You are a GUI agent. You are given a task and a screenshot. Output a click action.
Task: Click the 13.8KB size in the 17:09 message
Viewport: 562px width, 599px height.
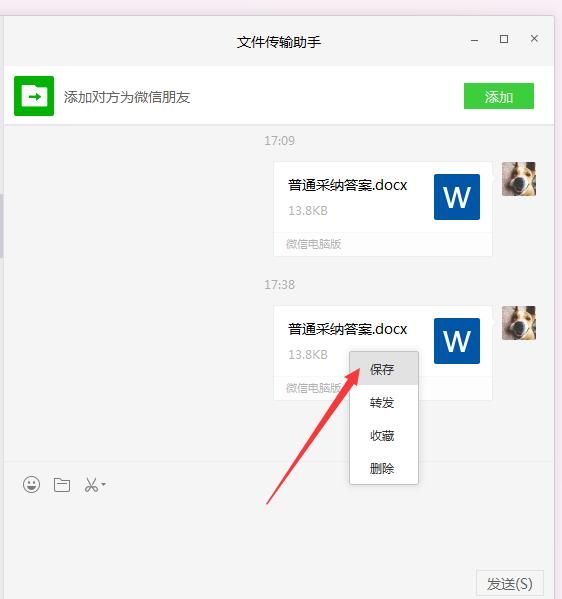(x=308, y=210)
